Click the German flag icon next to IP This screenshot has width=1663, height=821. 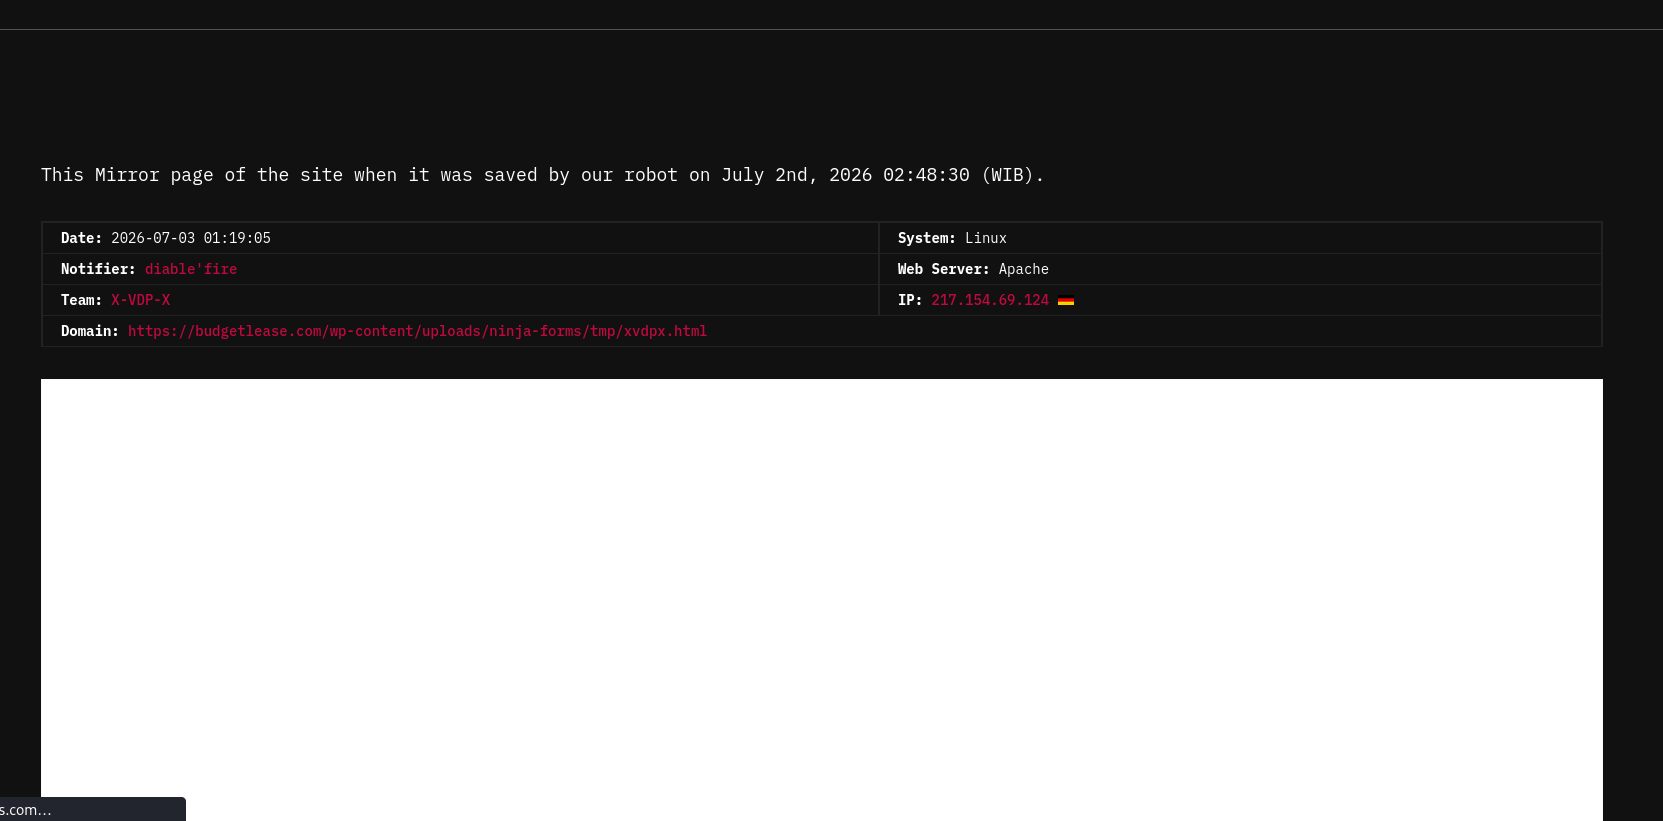(1066, 301)
